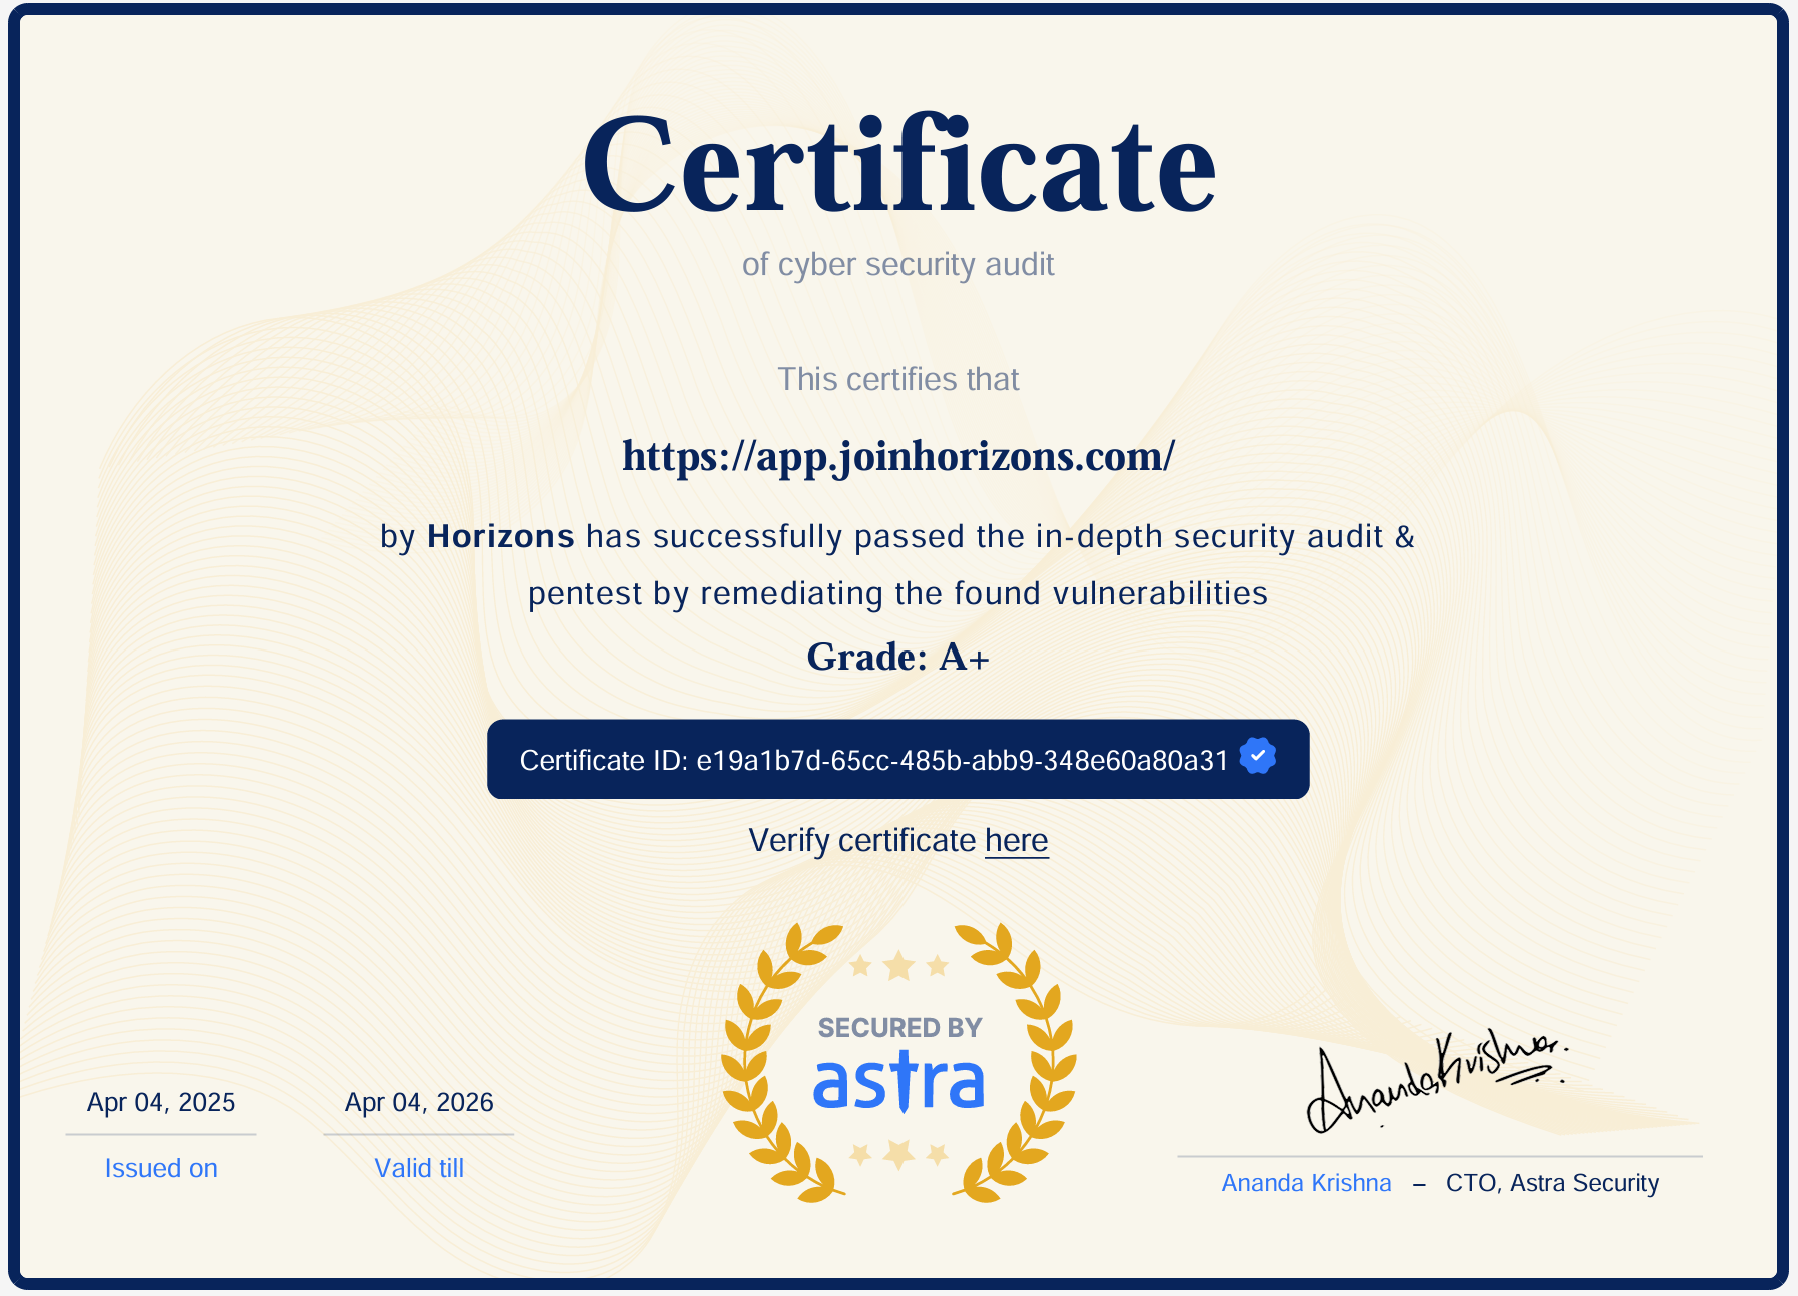Click the Ananda Krishna name link
The image size is (1798, 1296).
tap(1306, 1183)
